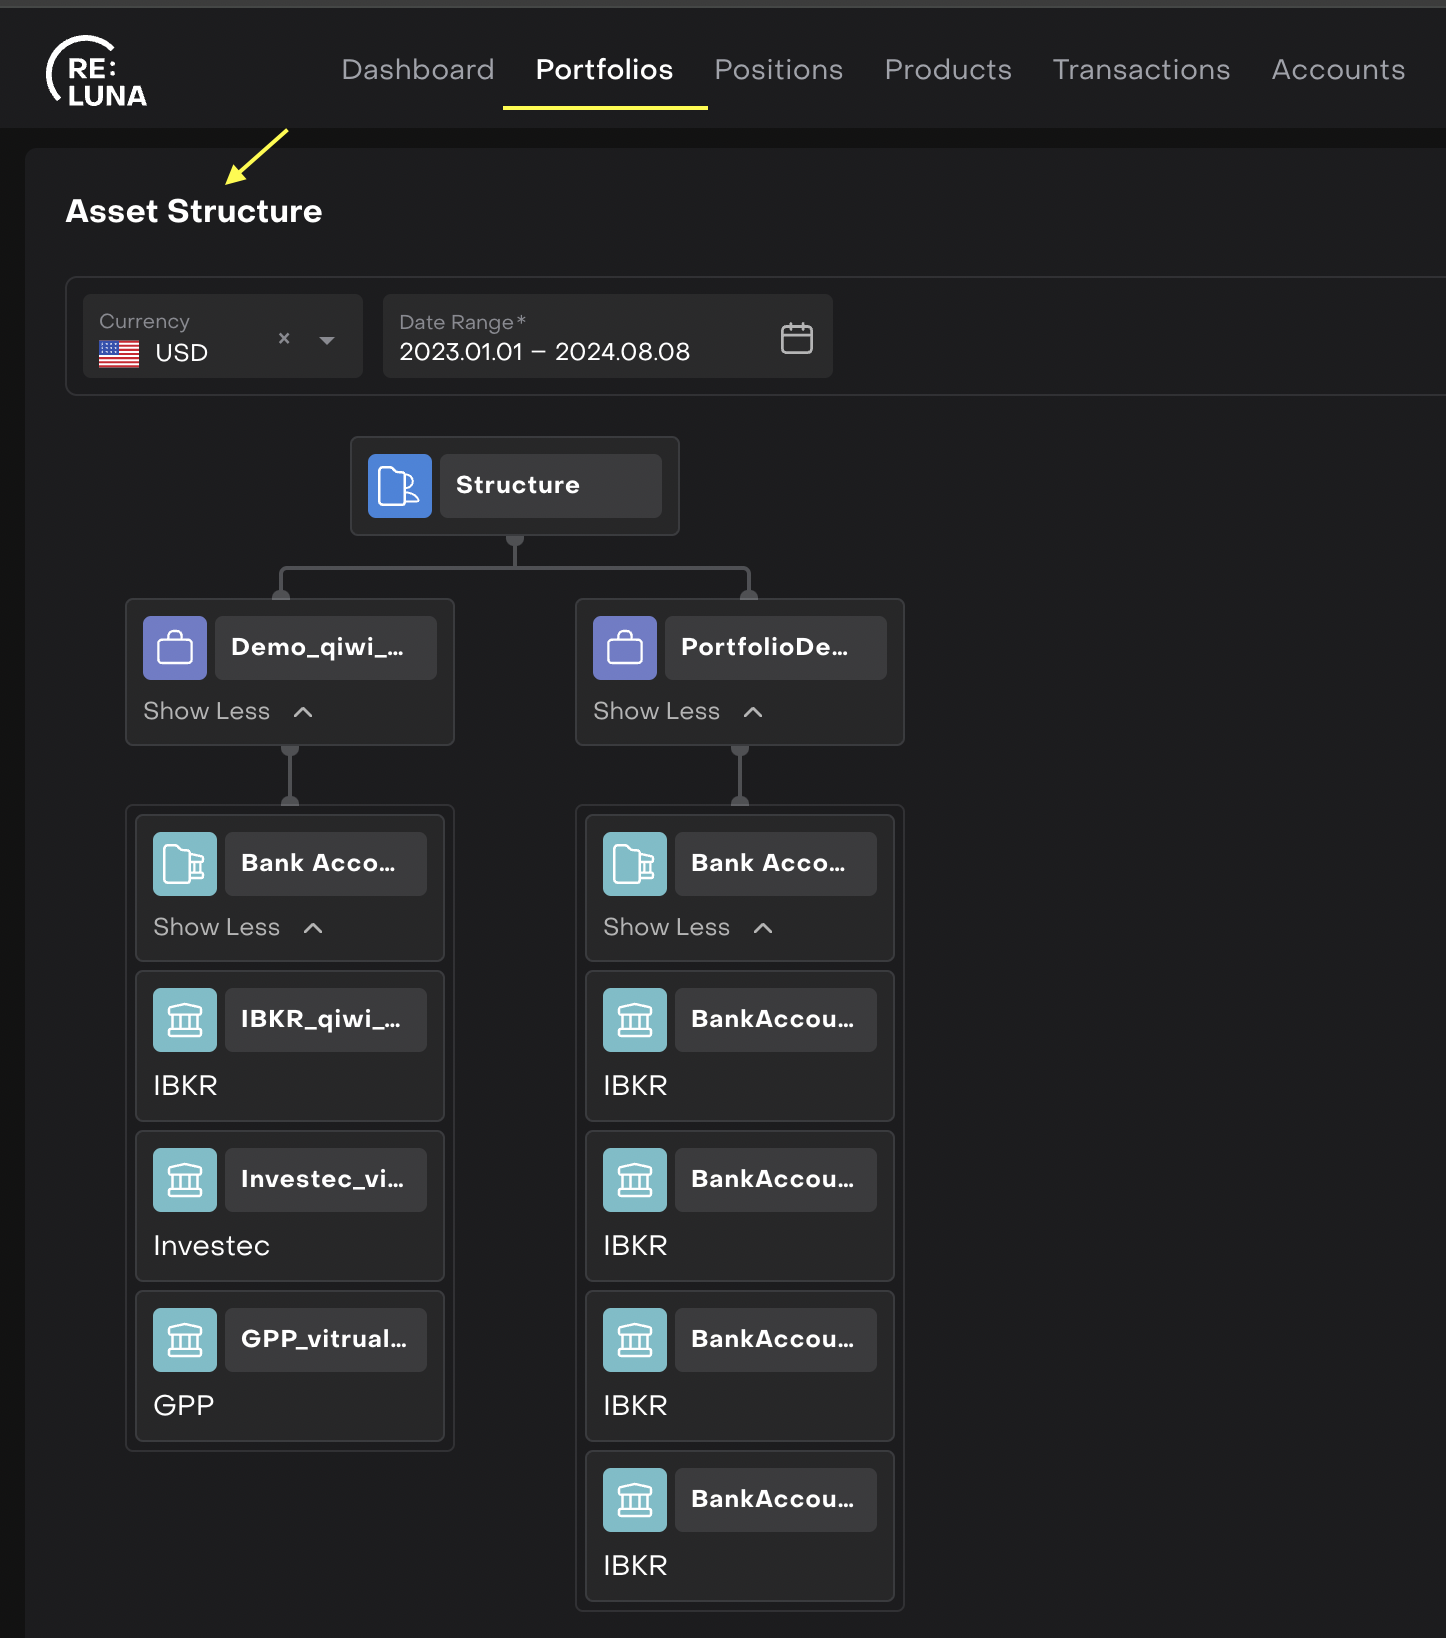The height and width of the screenshot is (1638, 1446).
Task: Clear the USD currency selection
Action: click(284, 339)
